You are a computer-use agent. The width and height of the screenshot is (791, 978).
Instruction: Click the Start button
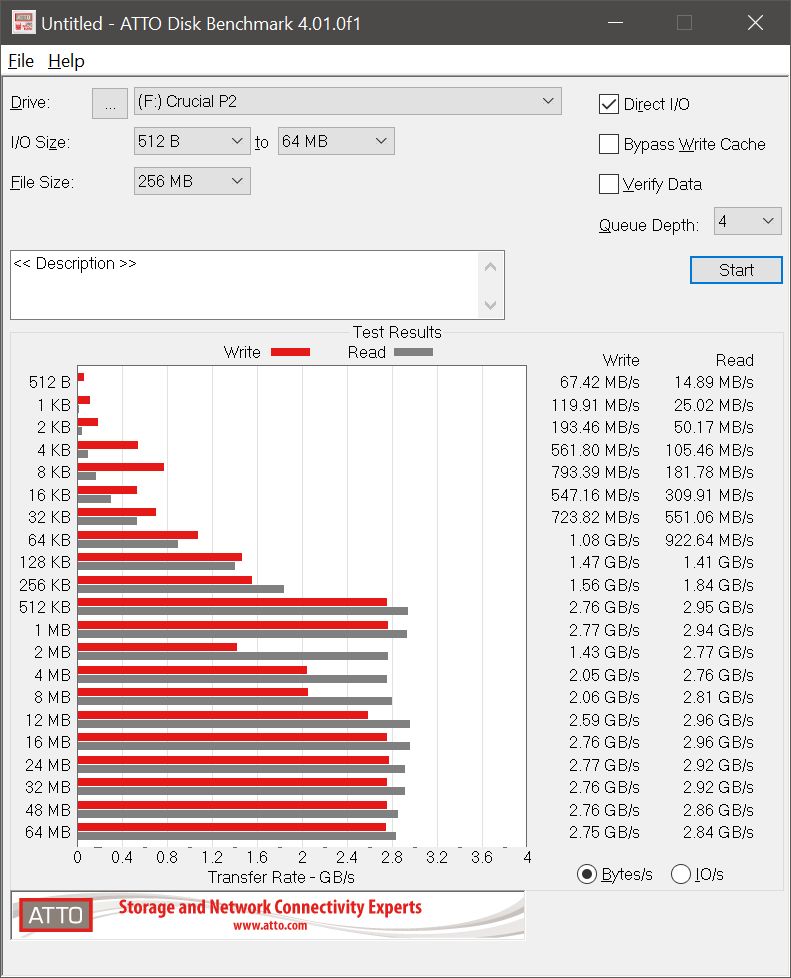[x=736, y=270]
